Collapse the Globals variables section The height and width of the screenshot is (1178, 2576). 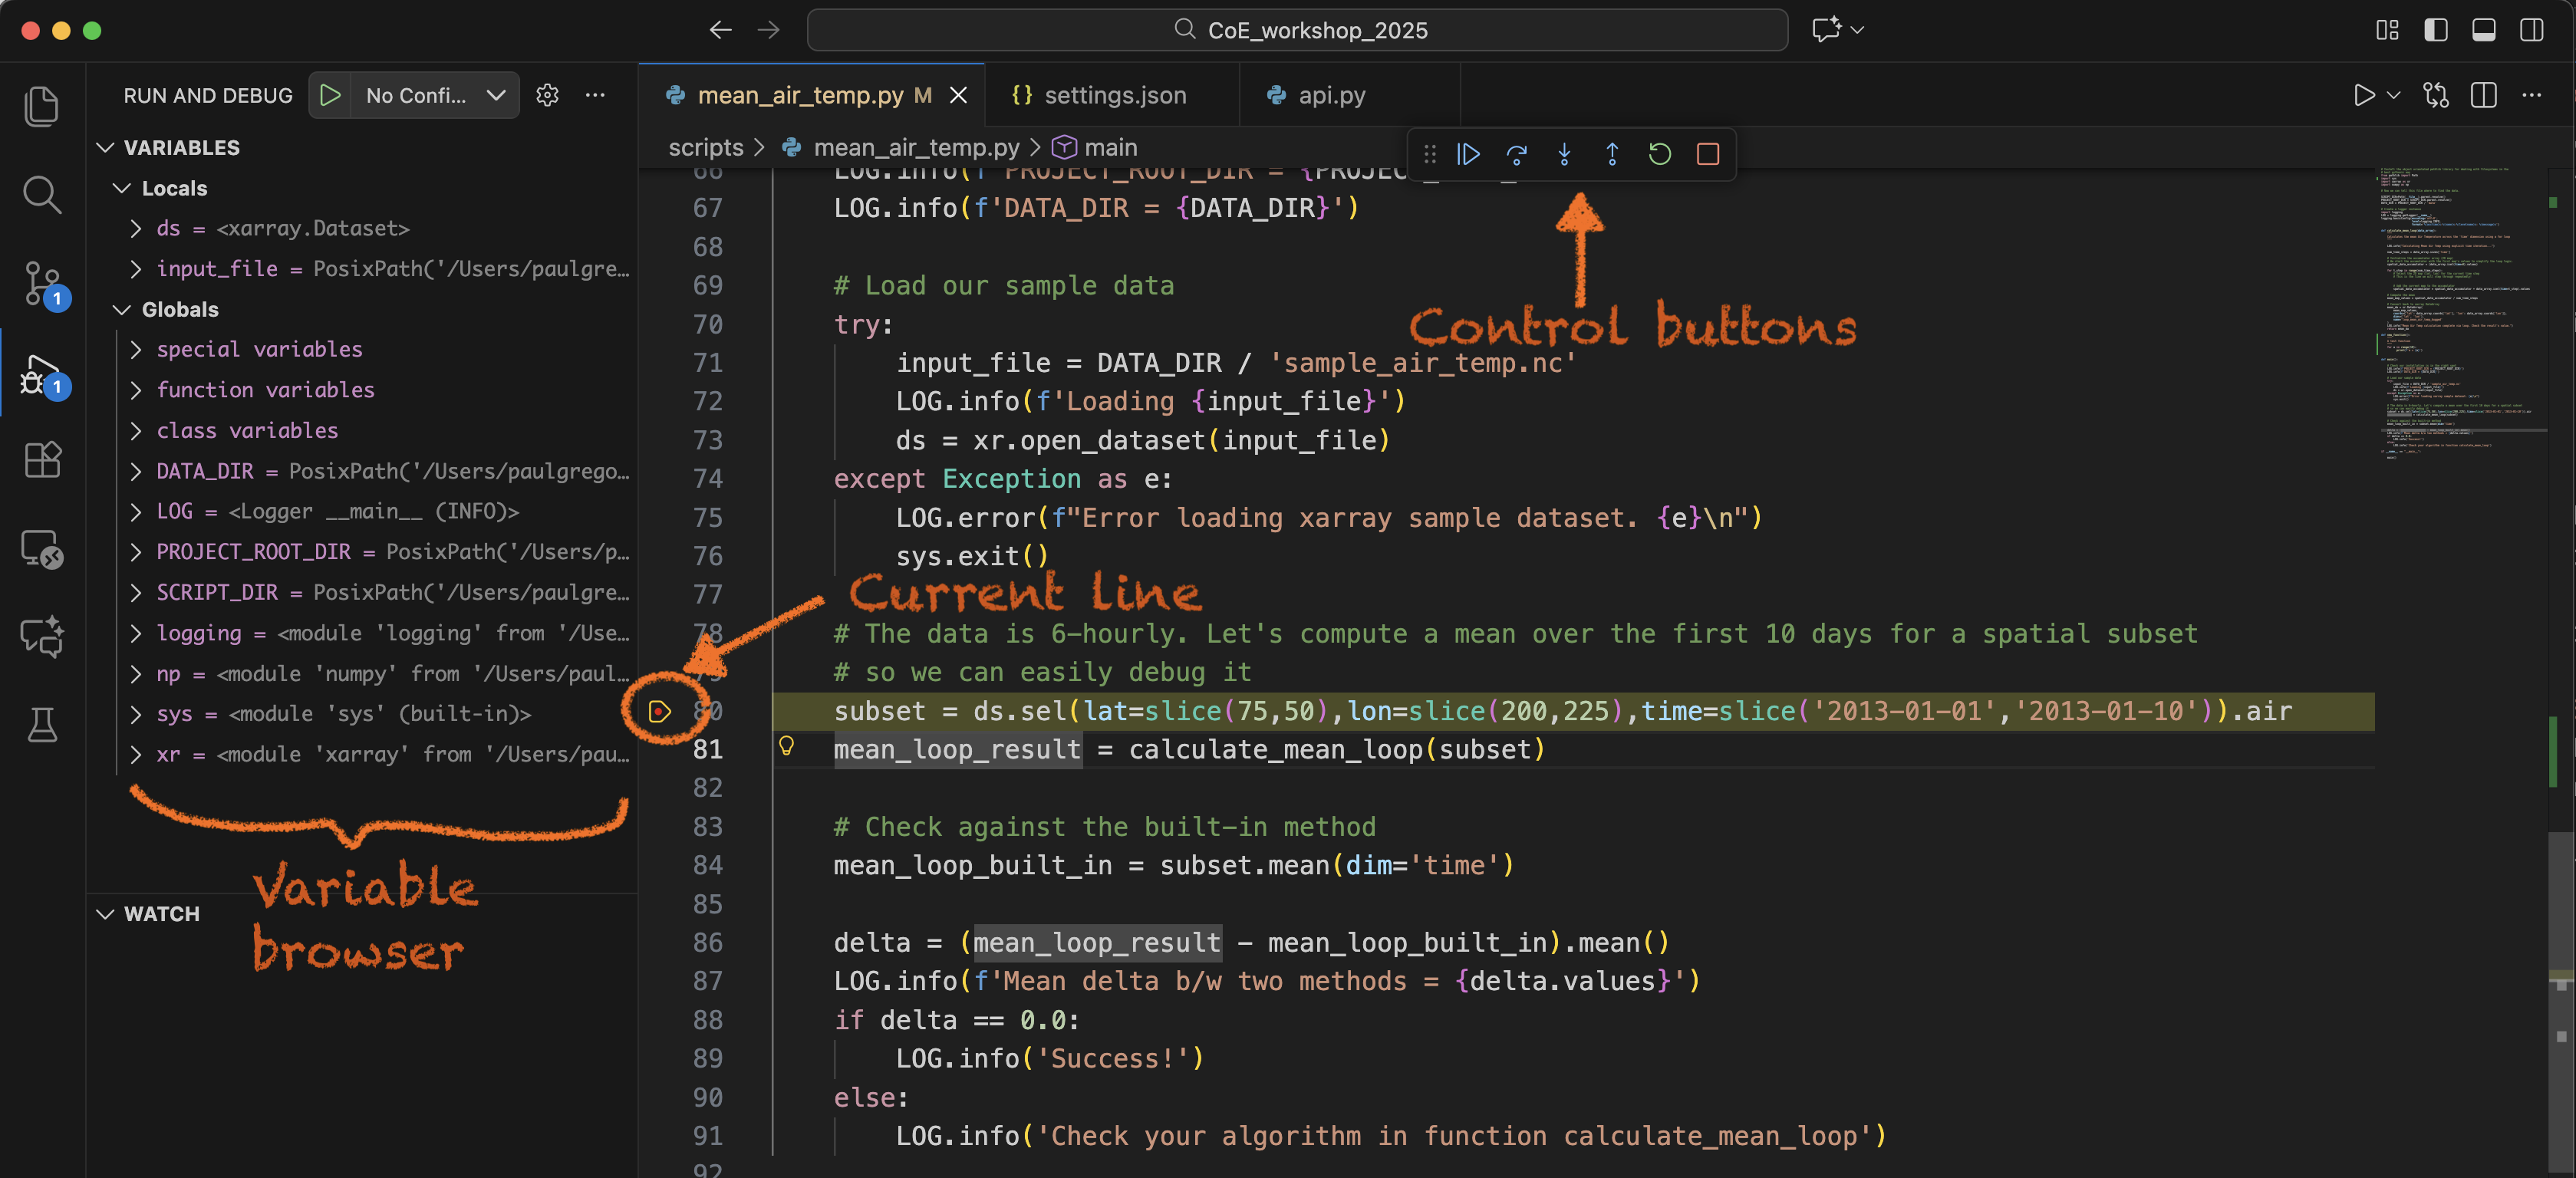coord(122,310)
